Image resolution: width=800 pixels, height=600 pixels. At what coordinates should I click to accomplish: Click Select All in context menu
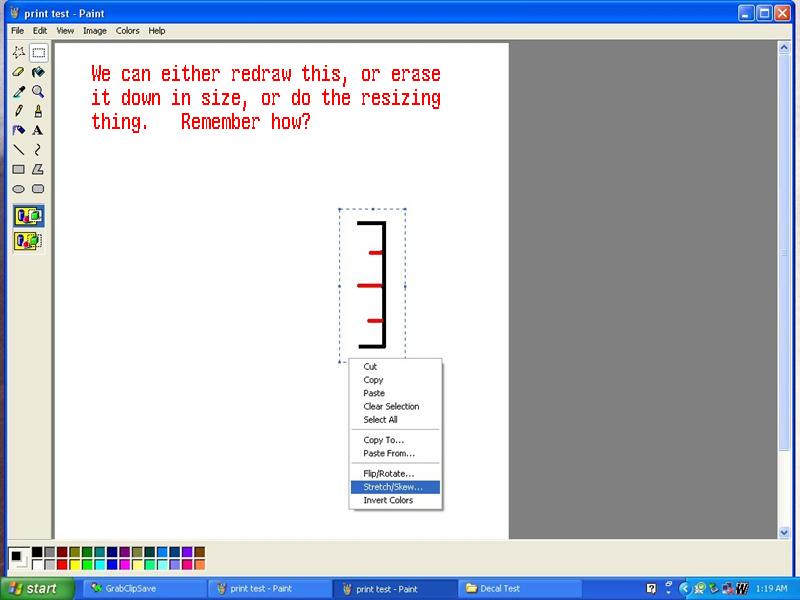tap(395, 419)
